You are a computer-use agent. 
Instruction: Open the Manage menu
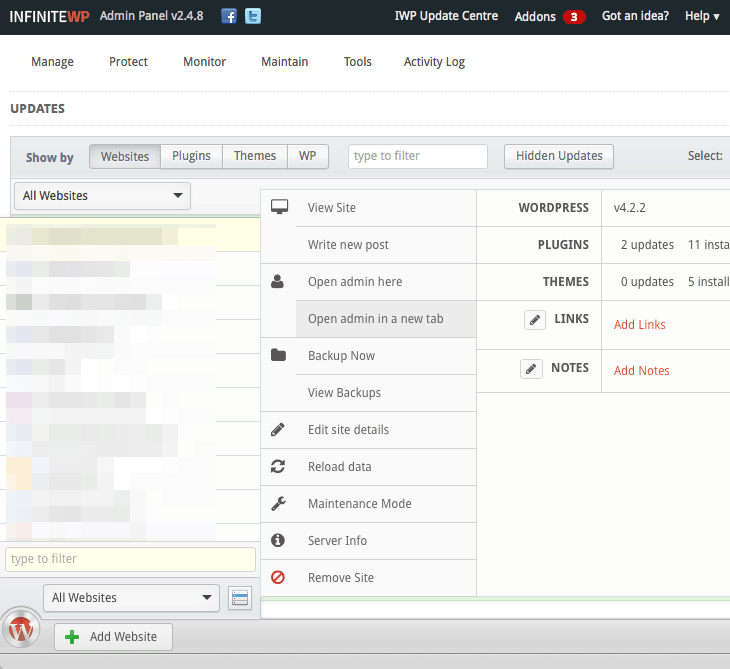pyautogui.click(x=53, y=61)
